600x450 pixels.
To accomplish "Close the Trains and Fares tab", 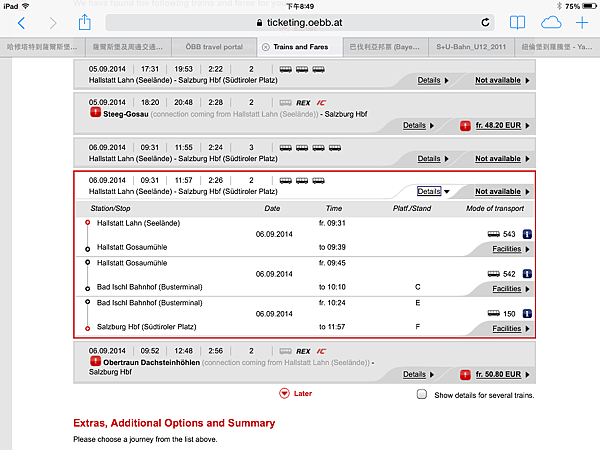I will [x=265, y=47].
